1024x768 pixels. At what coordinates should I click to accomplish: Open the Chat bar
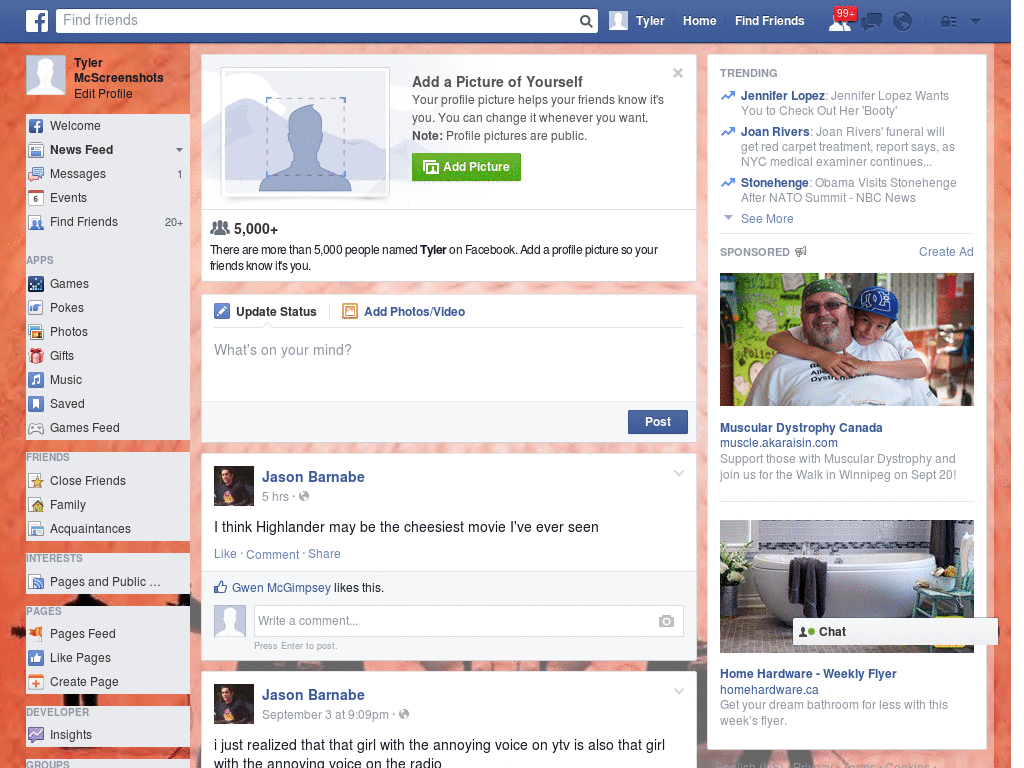895,632
